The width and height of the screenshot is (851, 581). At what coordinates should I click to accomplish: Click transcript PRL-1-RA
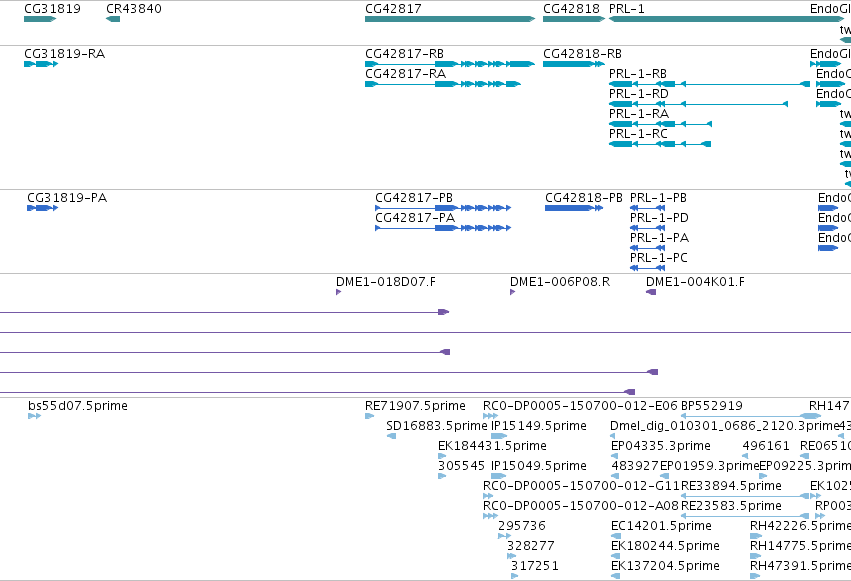639,114
